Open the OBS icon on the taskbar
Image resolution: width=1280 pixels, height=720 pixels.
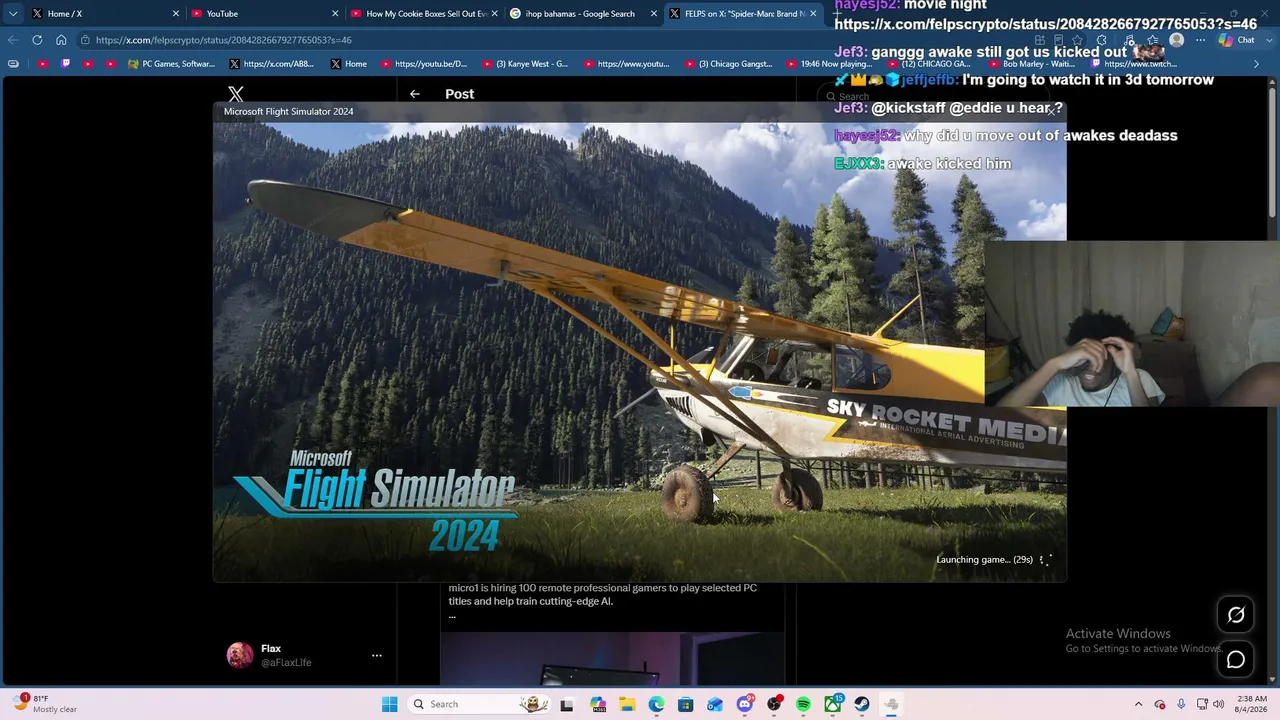[774, 704]
